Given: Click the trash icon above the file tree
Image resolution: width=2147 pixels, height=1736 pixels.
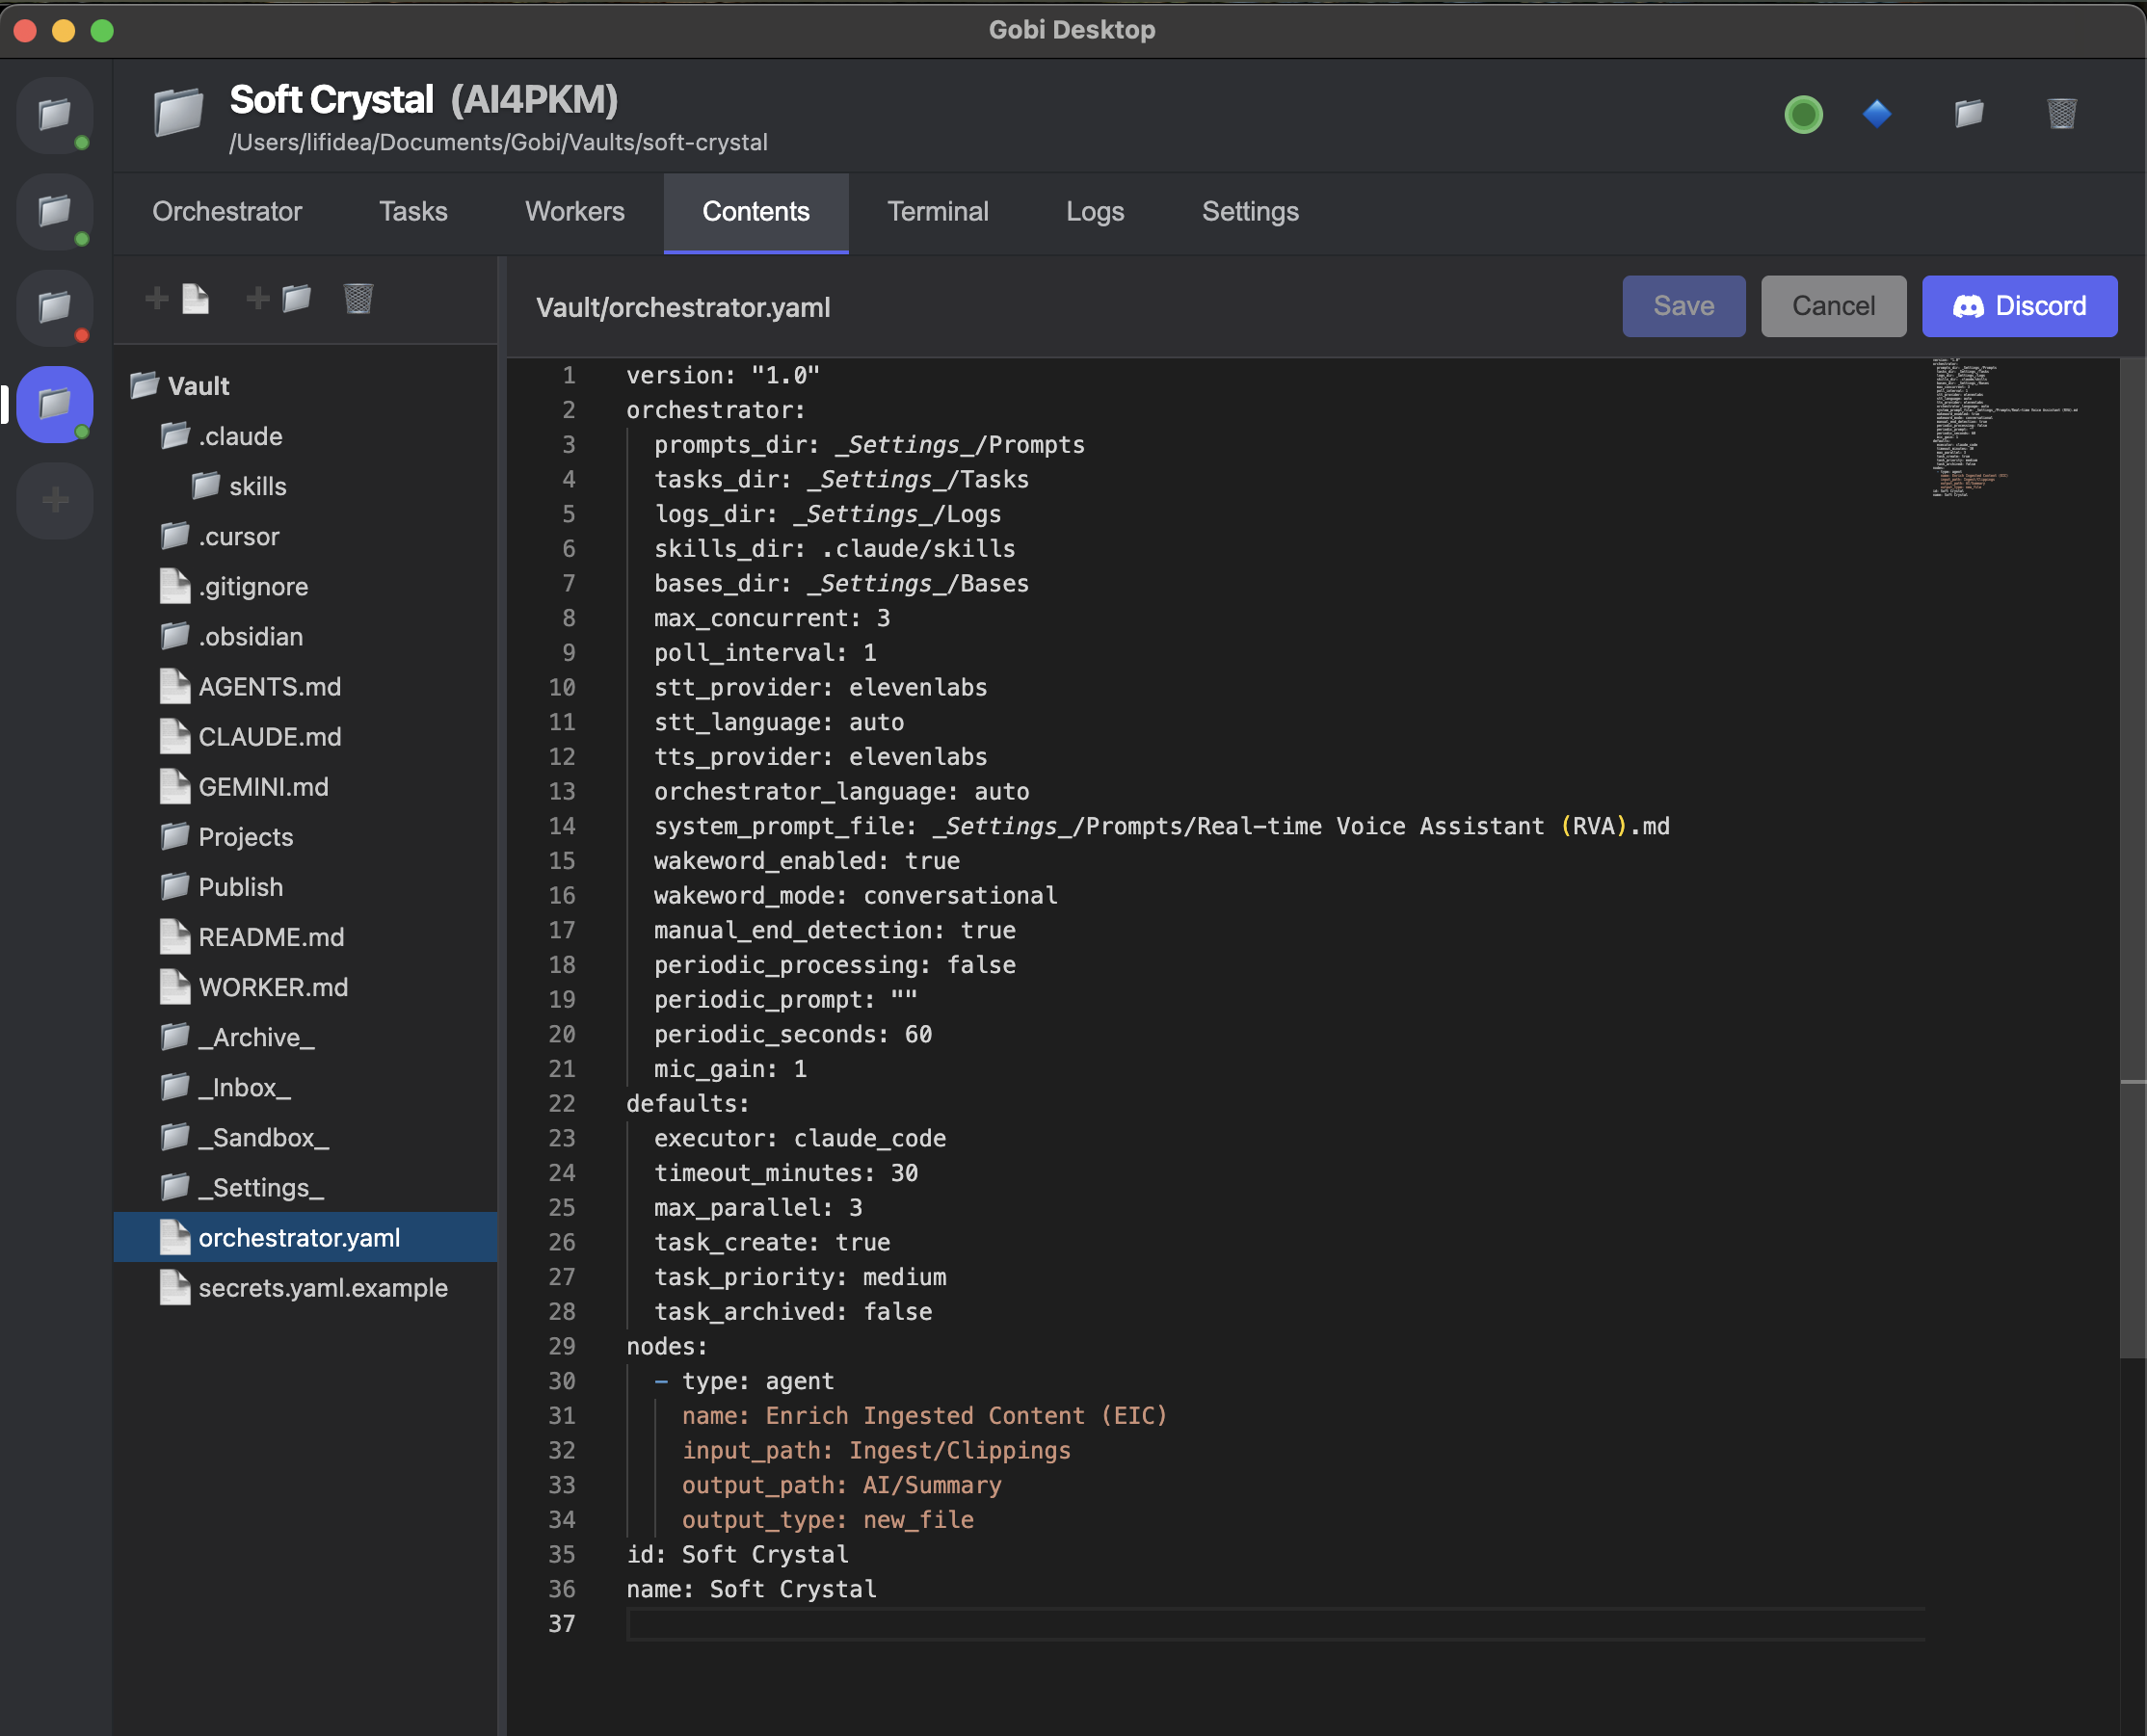Looking at the screenshot, I should point(360,297).
